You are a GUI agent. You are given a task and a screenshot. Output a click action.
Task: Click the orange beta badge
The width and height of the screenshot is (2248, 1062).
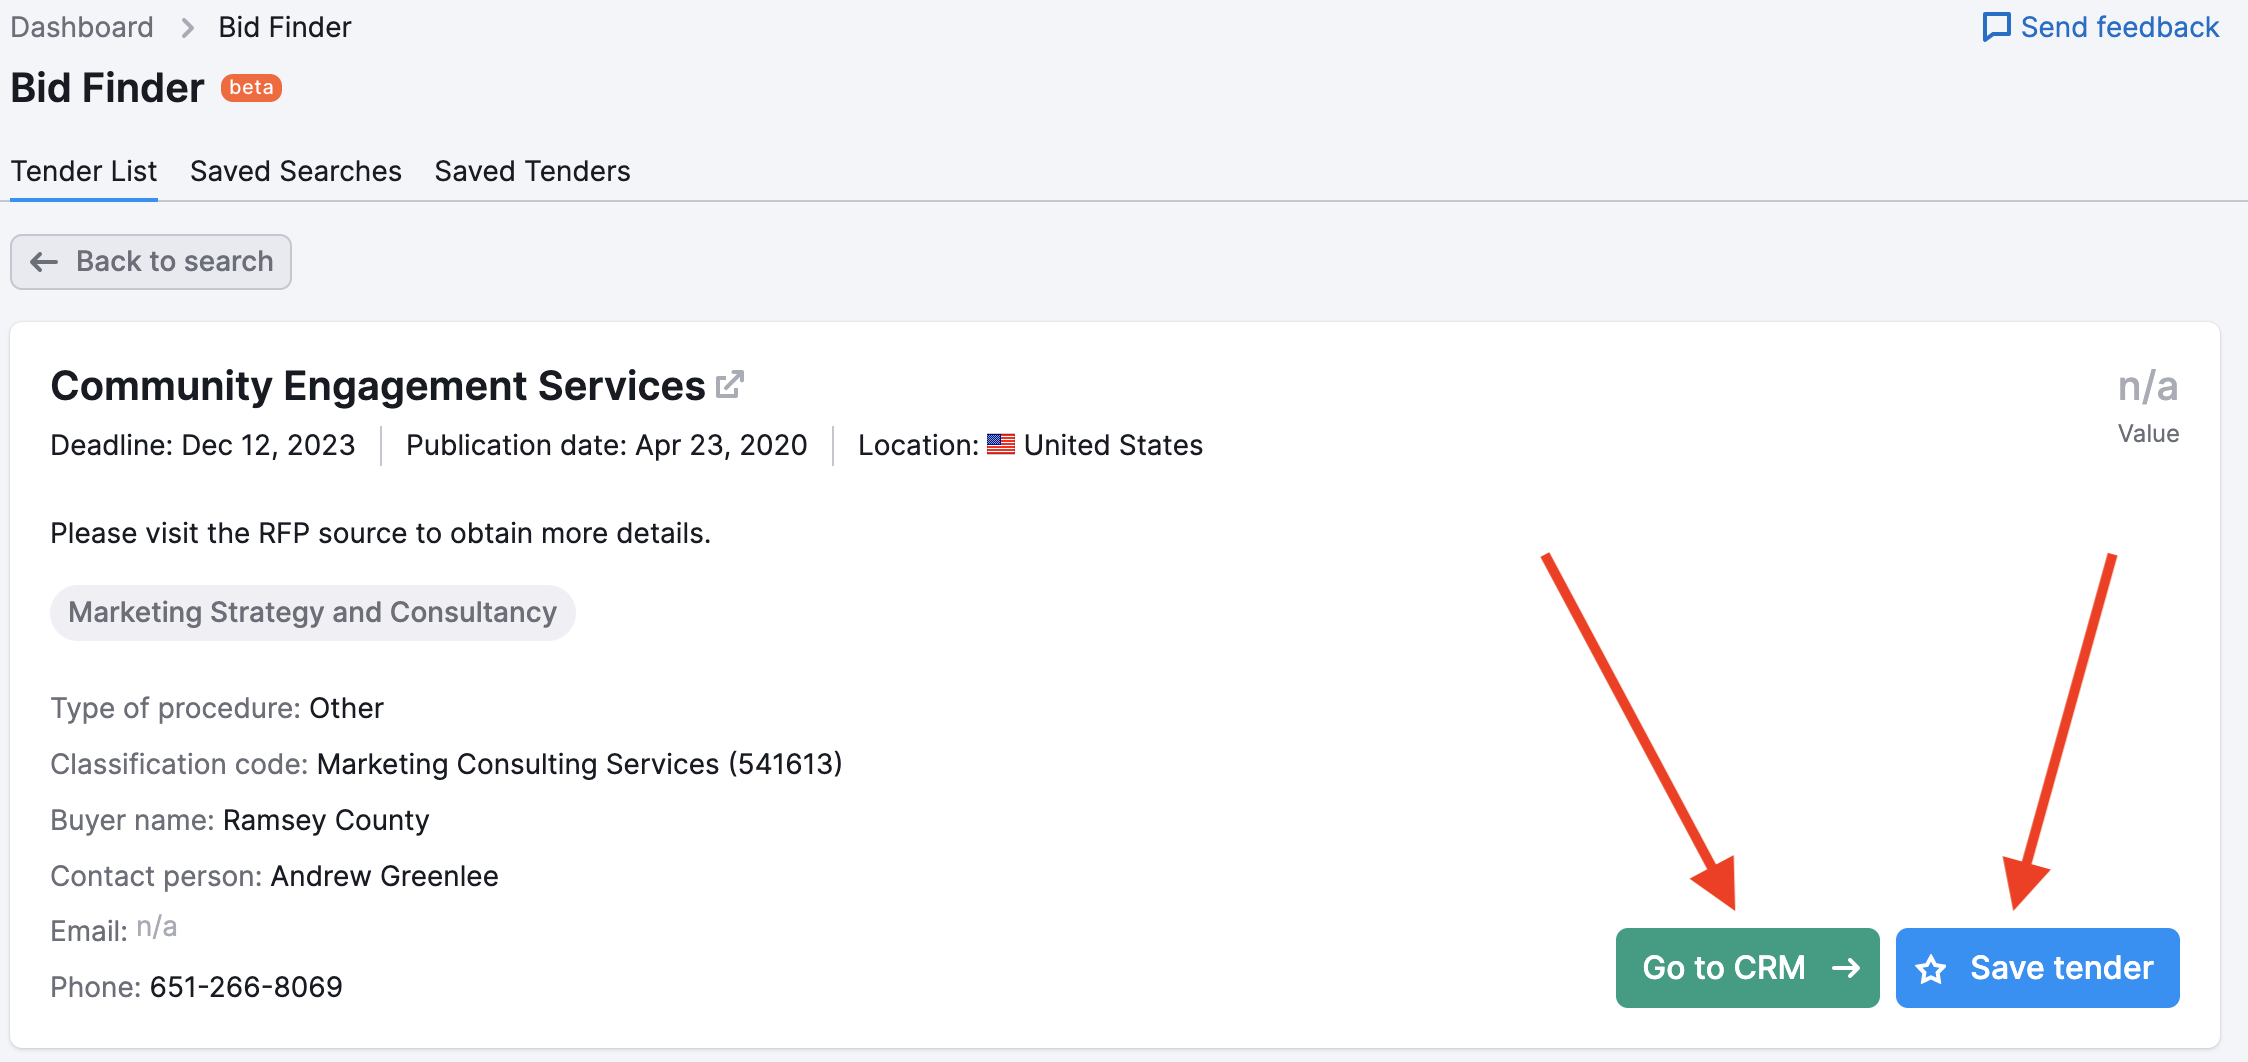[x=251, y=88]
